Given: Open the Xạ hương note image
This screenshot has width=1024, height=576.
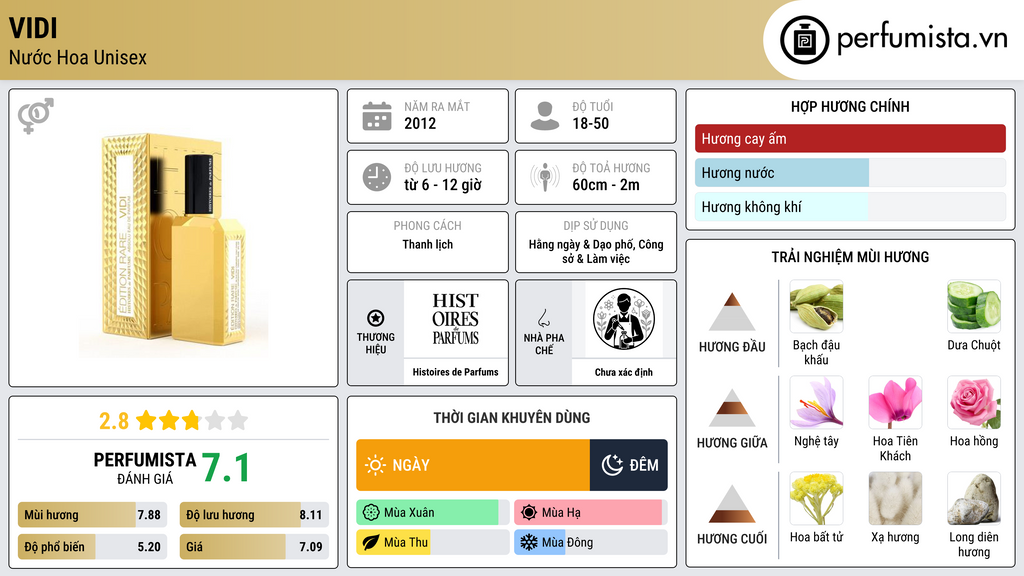Looking at the screenshot, I should click(x=895, y=499).
